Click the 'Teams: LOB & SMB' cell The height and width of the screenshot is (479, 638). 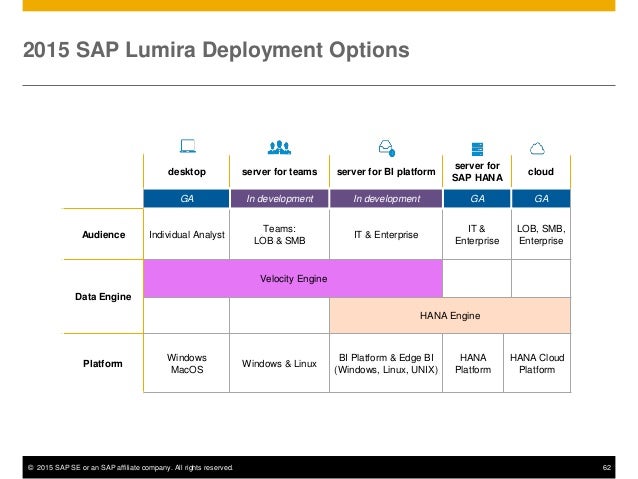(280, 235)
